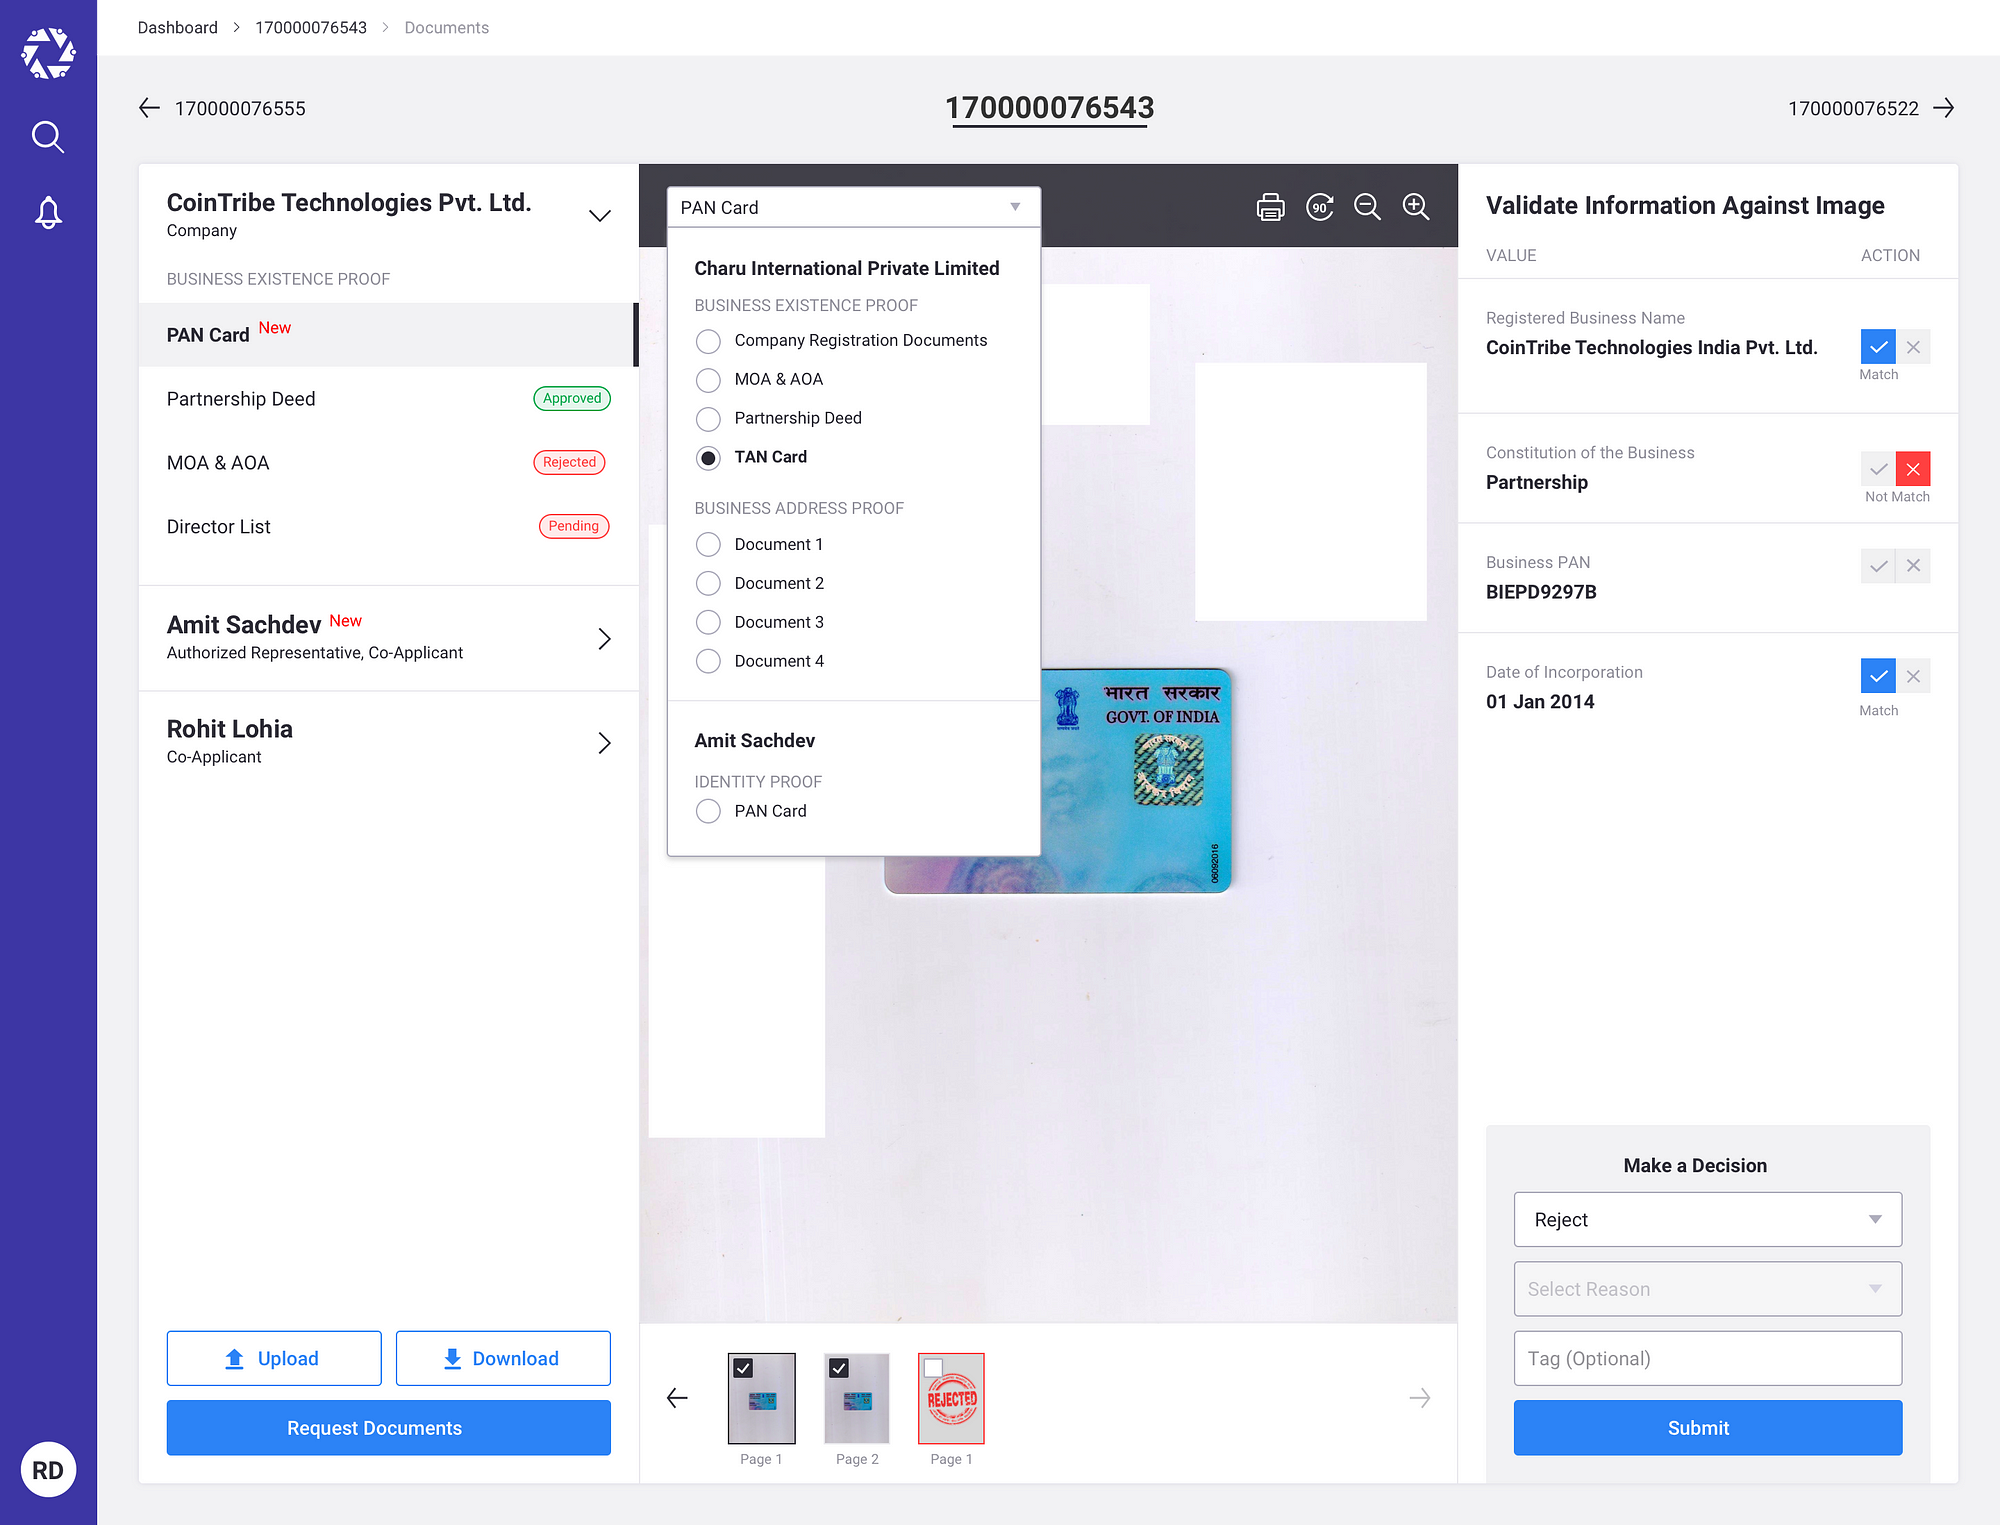Open the Partnership Deed document
2000x1525 pixels.
coord(388,399)
